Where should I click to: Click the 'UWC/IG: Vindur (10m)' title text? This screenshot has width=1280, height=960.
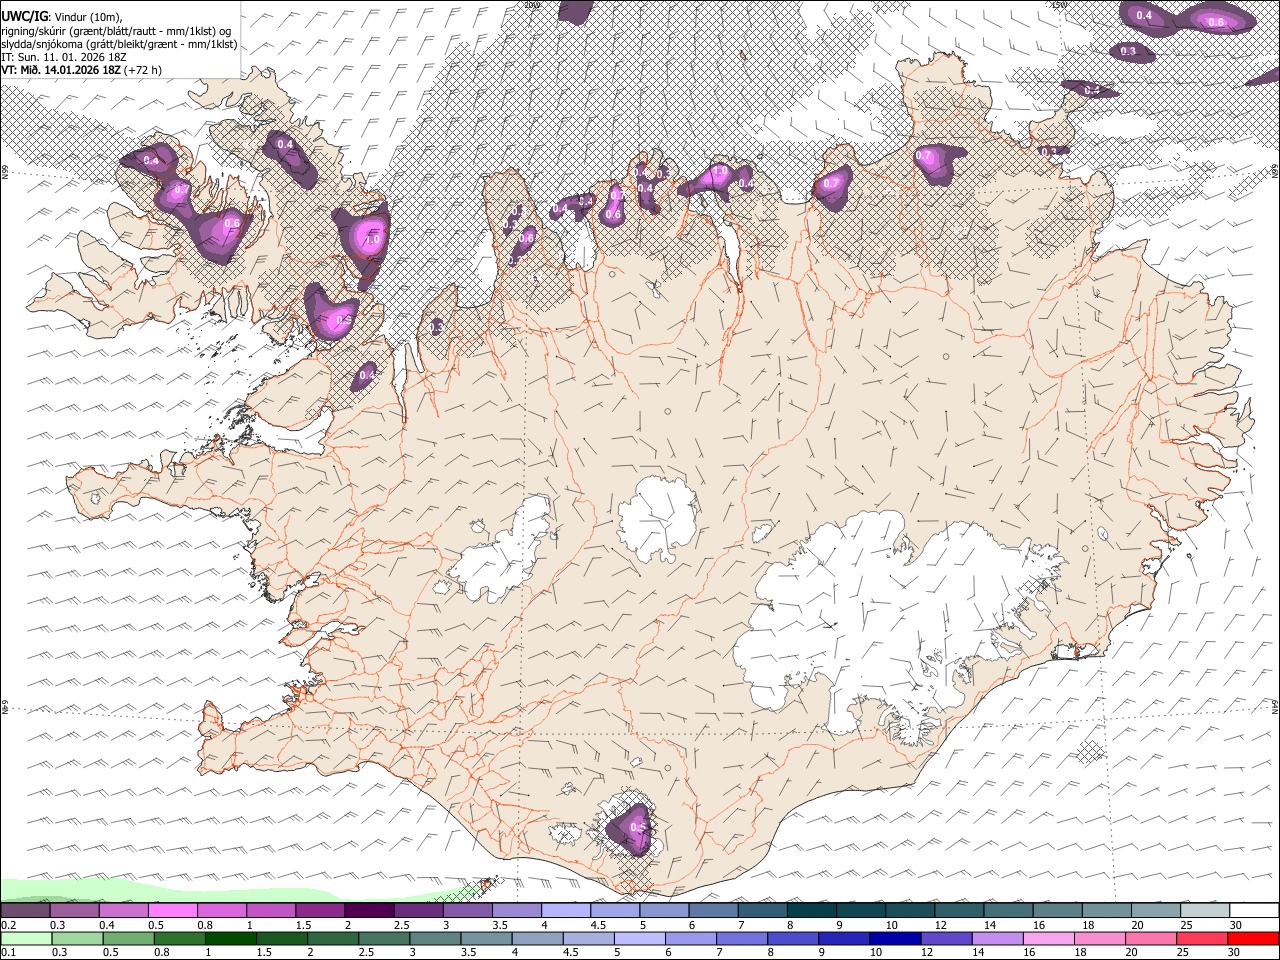point(61,16)
